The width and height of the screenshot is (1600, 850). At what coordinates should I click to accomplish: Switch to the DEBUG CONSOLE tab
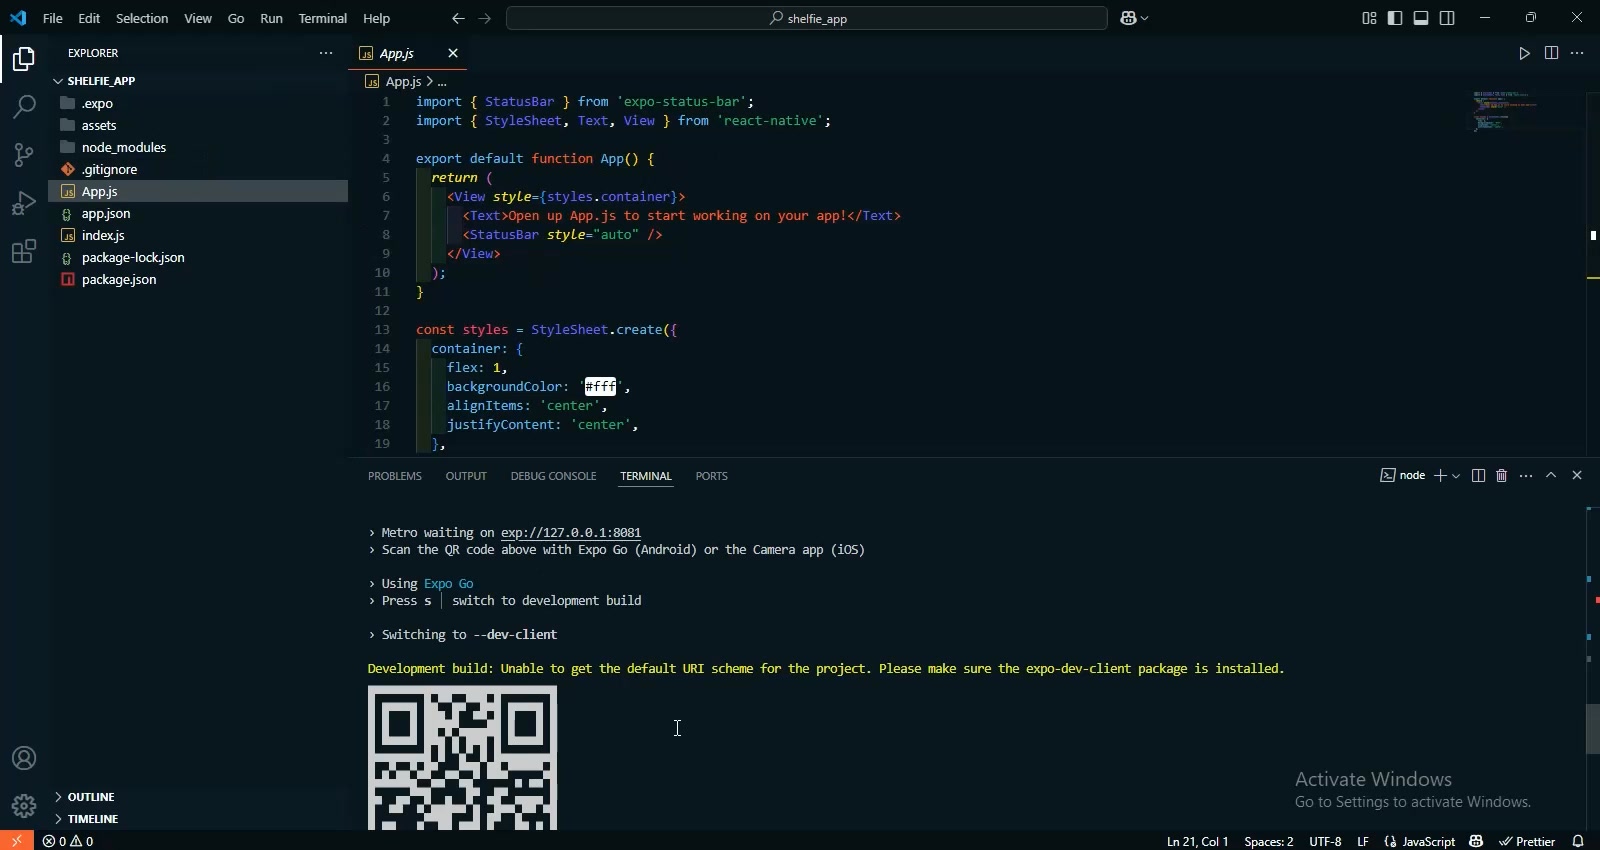tap(554, 477)
